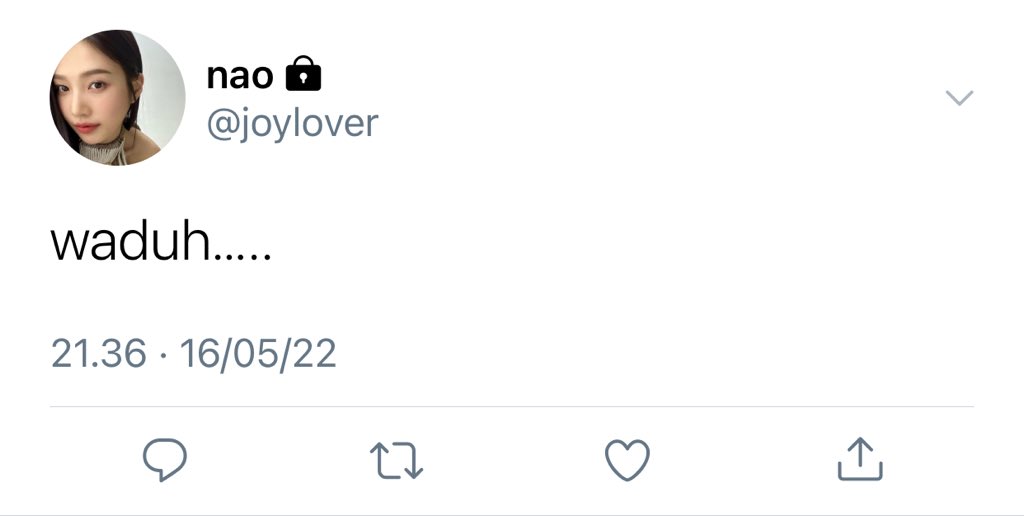1024x516 pixels.
Task: Open nao's profile picture
Action: (x=118, y=97)
